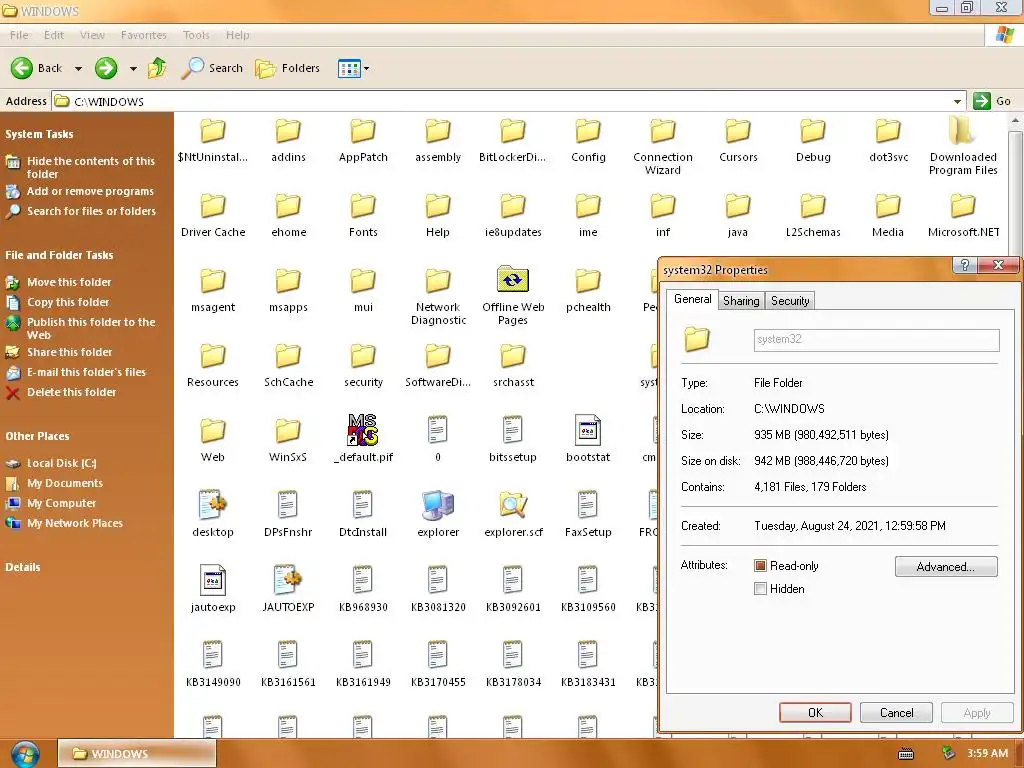The image size is (1024, 768).
Task: Open the Forward button history dropdown
Action: tap(133, 69)
